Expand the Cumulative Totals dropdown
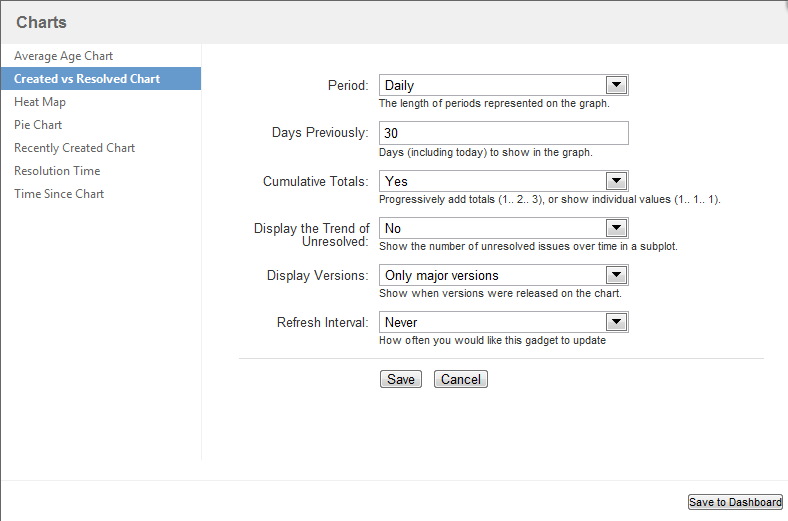This screenshot has height=521, width=788. (503, 181)
